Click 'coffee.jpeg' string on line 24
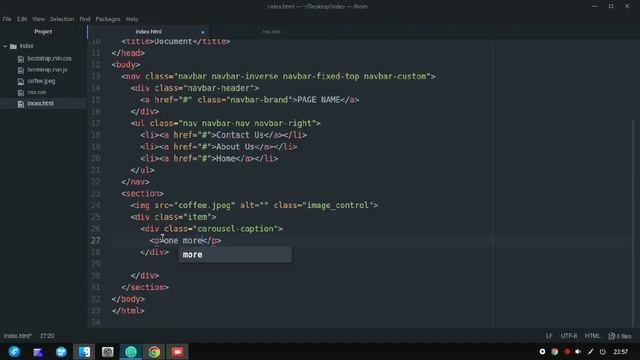The image size is (640, 360). pos(204,205)
